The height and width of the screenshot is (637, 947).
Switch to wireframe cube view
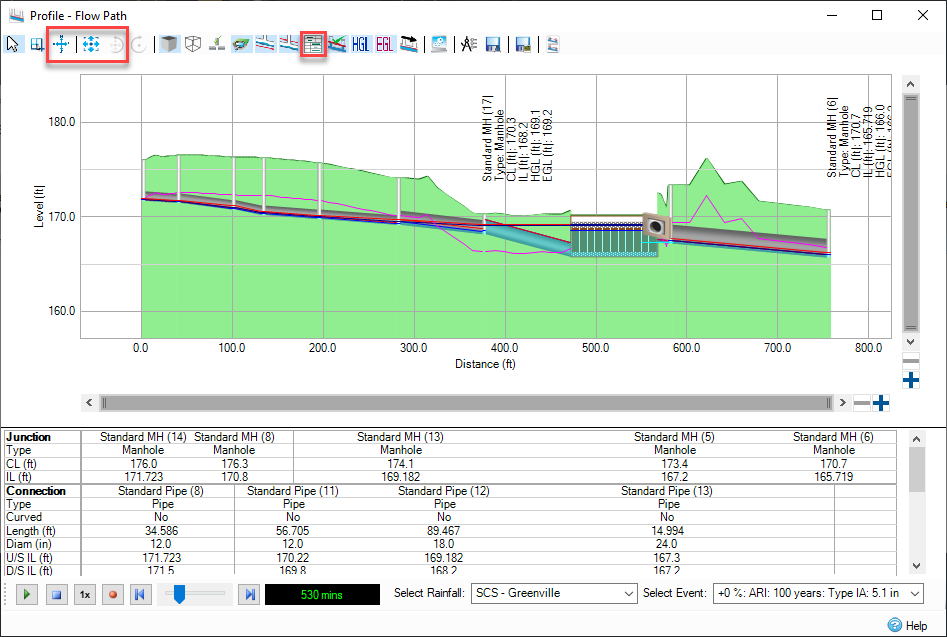click(x=193, y=44)
